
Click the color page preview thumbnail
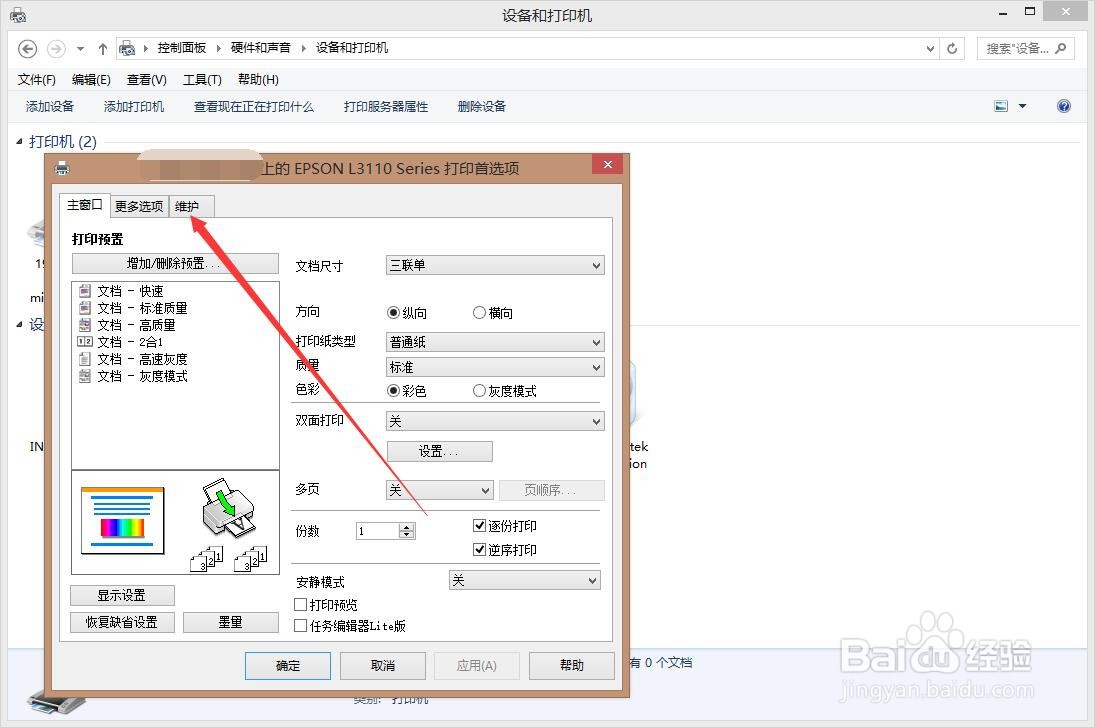pos(122,520)
